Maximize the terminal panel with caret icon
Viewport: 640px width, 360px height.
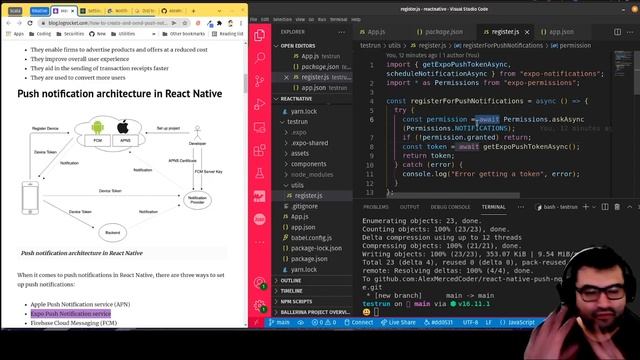629,207
